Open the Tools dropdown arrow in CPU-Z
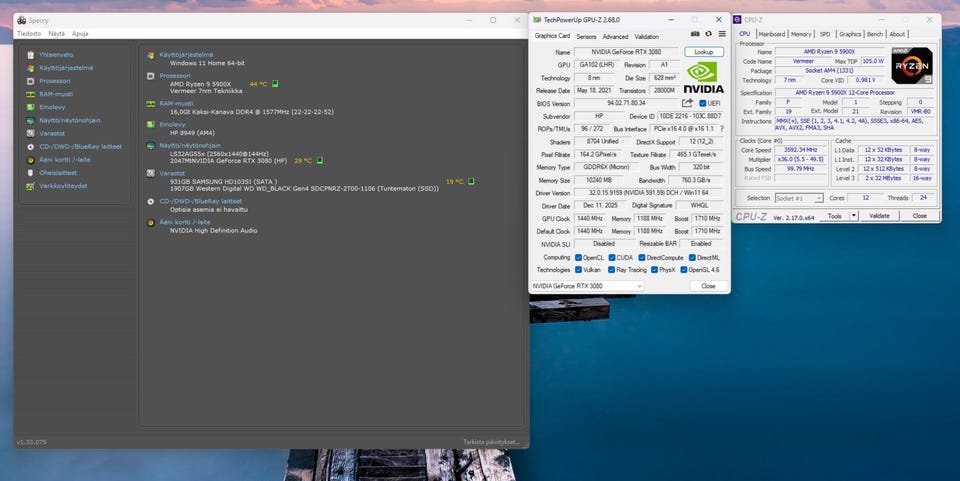Screen dimensions: 960x481 pos(854,216)
